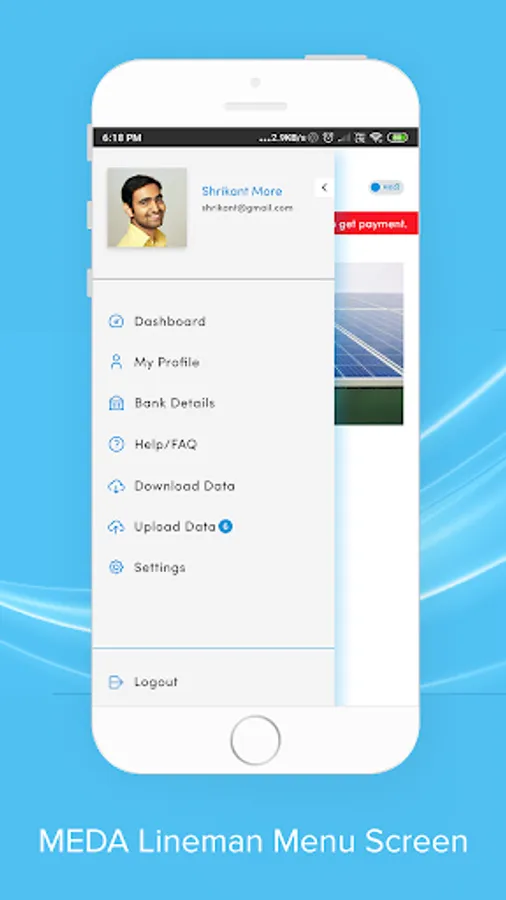Tap the solar panel image
Viewport: 506px width, 900px height.
click(369, 343)
